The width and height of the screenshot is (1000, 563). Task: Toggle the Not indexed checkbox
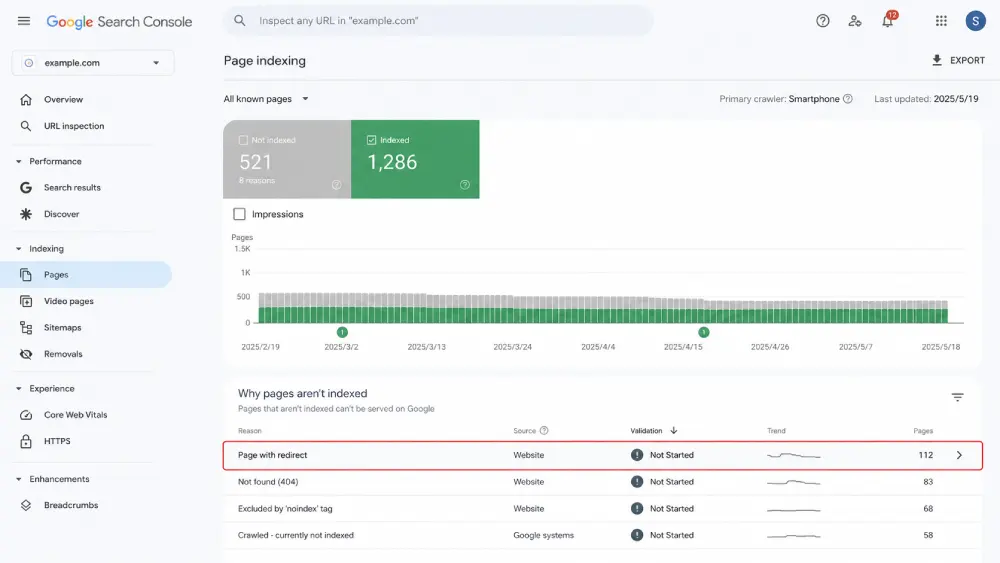(243, 140)
